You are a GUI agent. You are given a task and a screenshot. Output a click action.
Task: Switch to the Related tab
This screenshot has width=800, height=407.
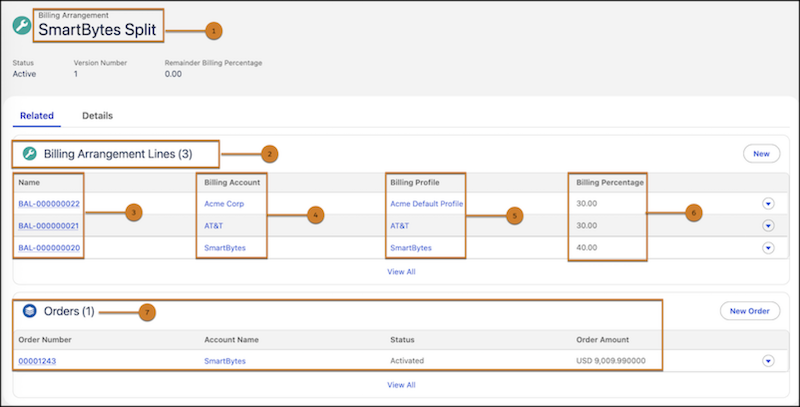pyautogui.click(x=37, y=116)
